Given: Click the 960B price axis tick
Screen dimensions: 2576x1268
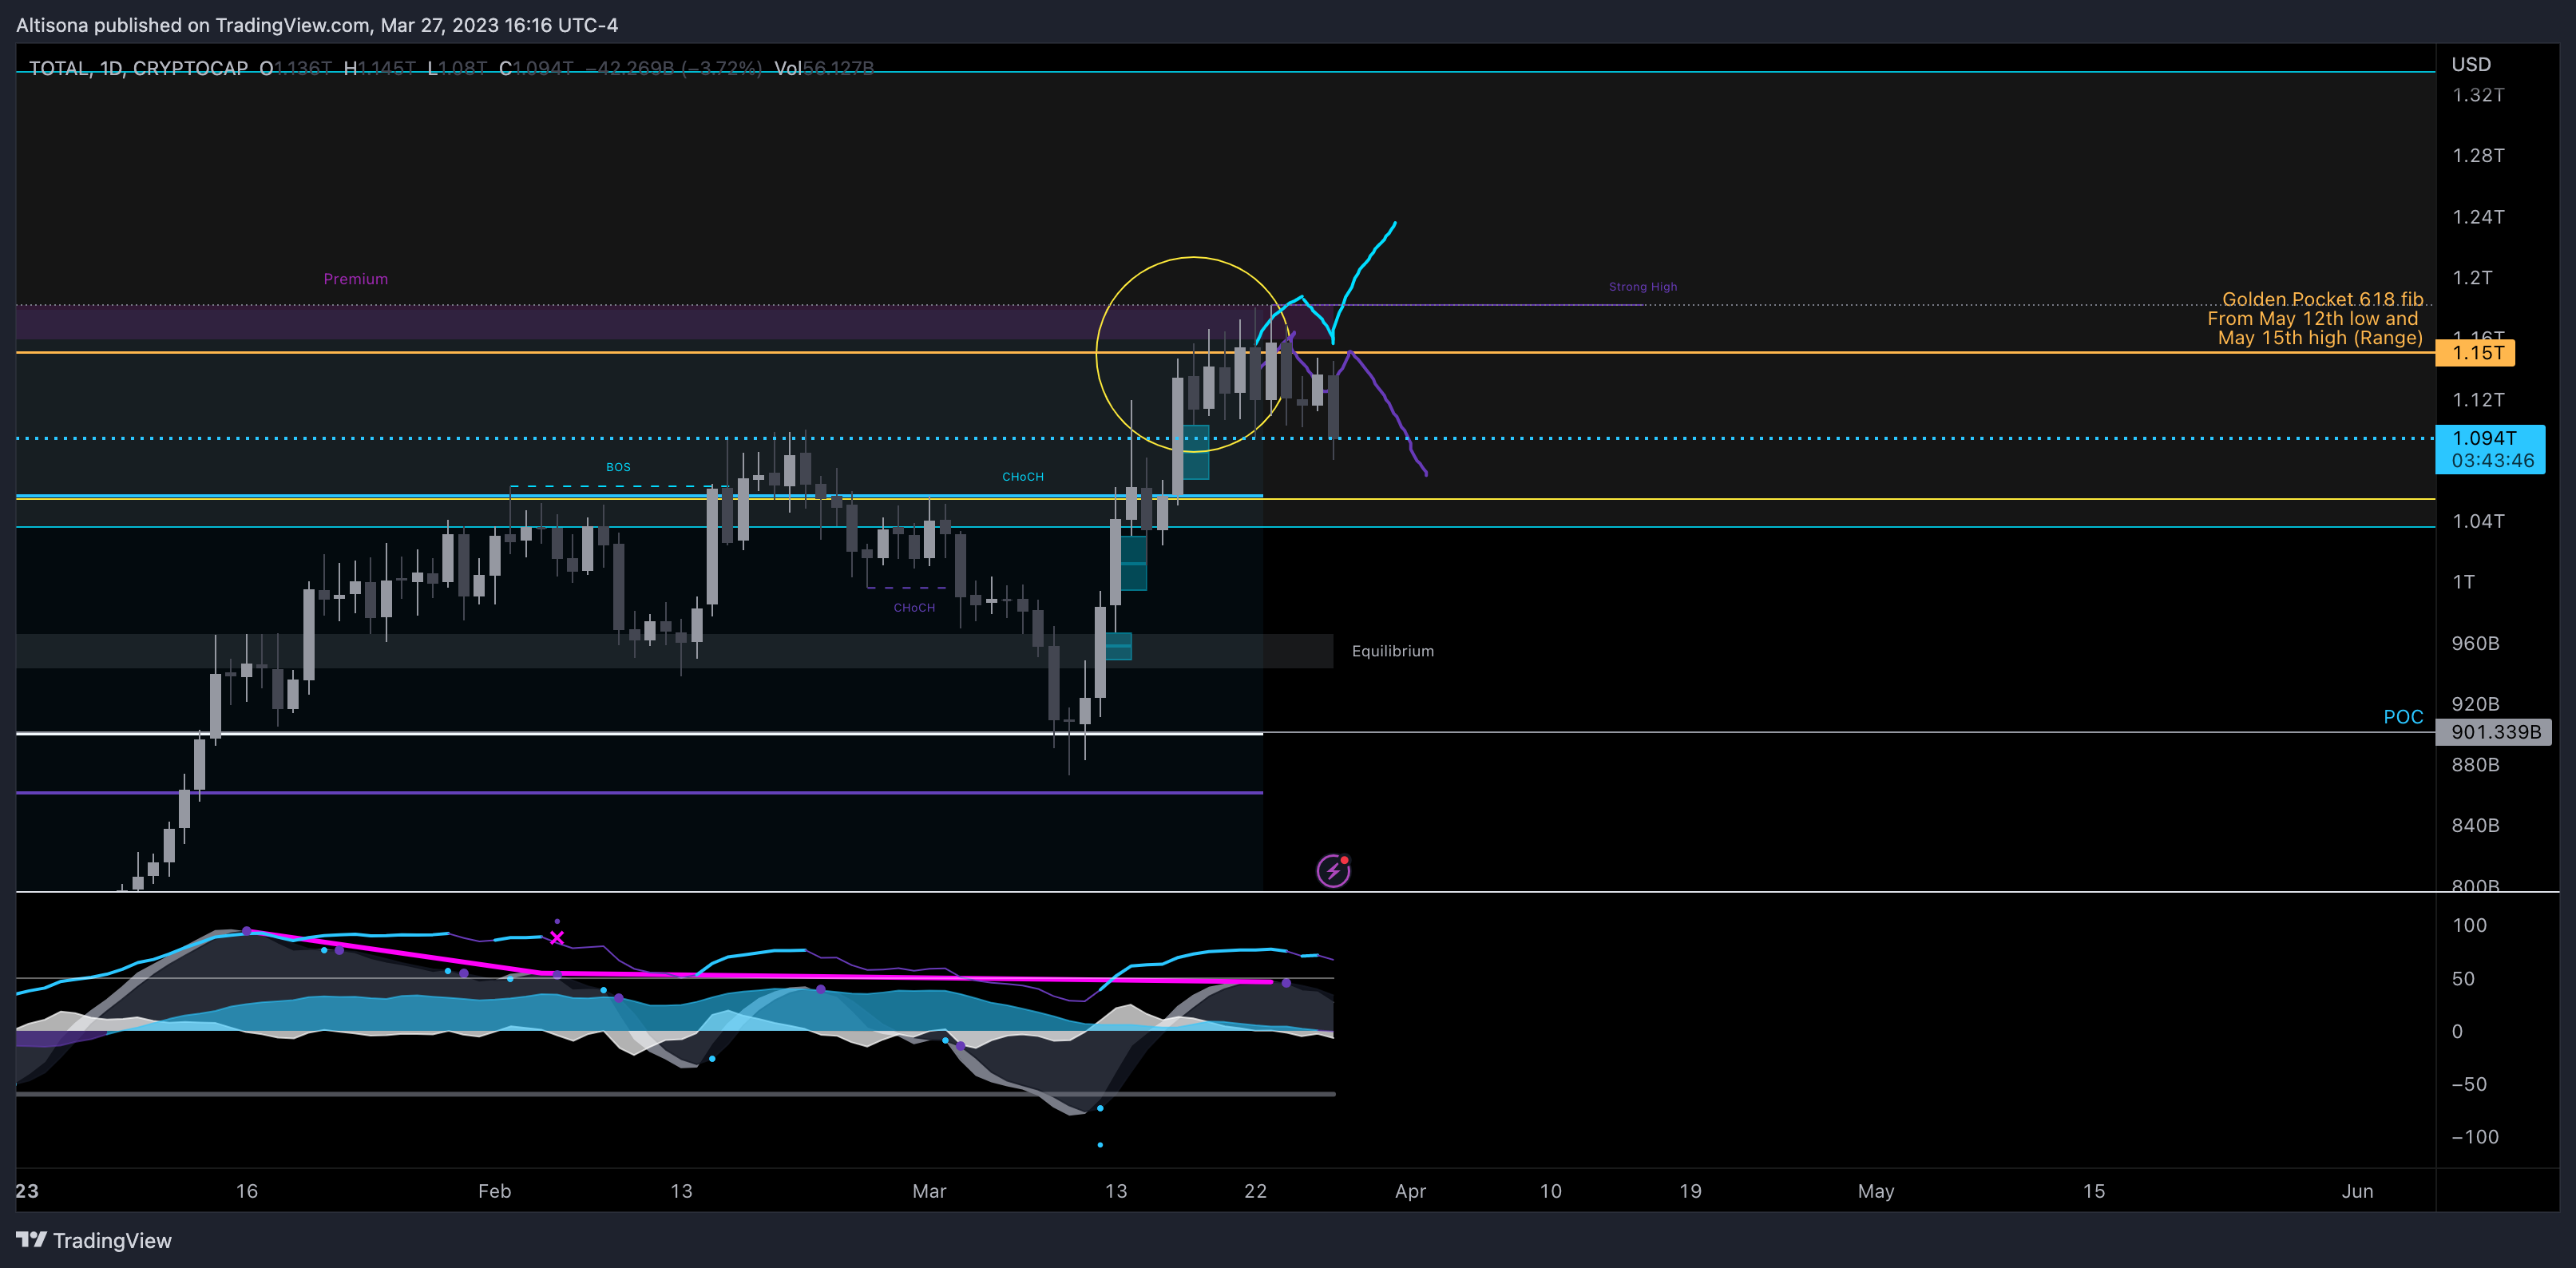Looking at the screenshot, I should [2475, 643].
